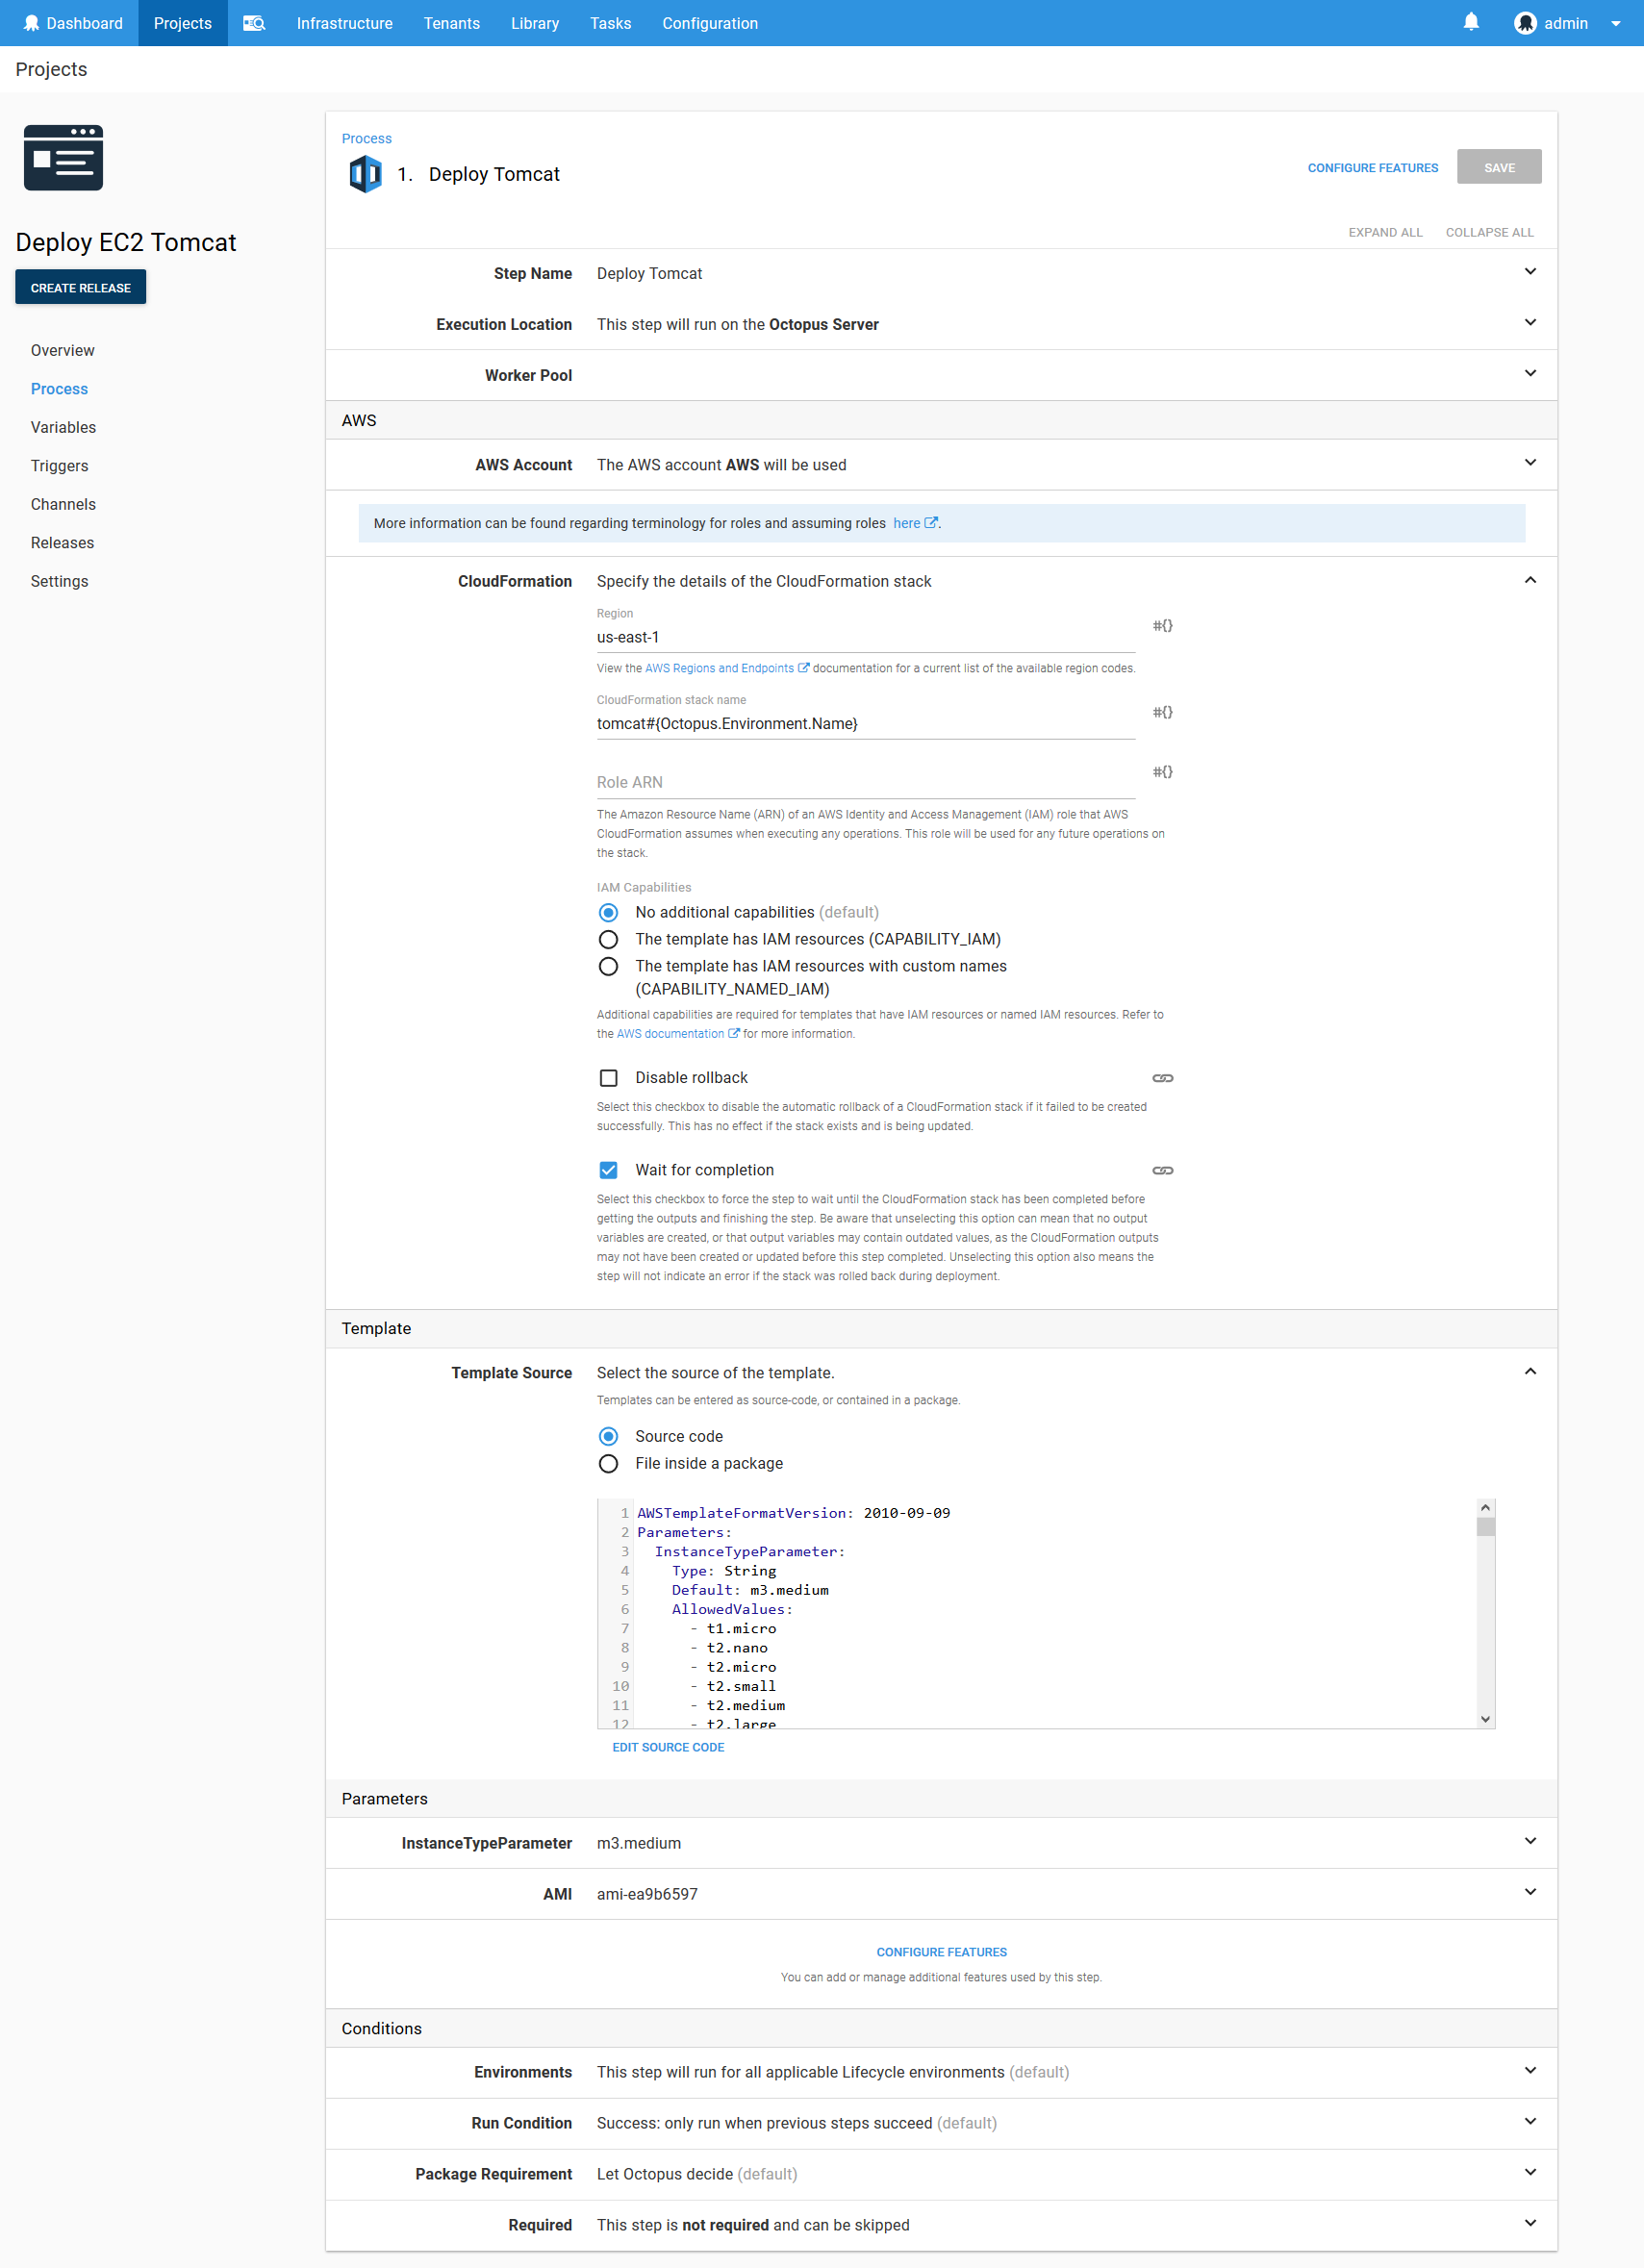Choose File inside a package as template source
The height and width of the screenshot is (2268, 1644).
[x=608, y=1463]
